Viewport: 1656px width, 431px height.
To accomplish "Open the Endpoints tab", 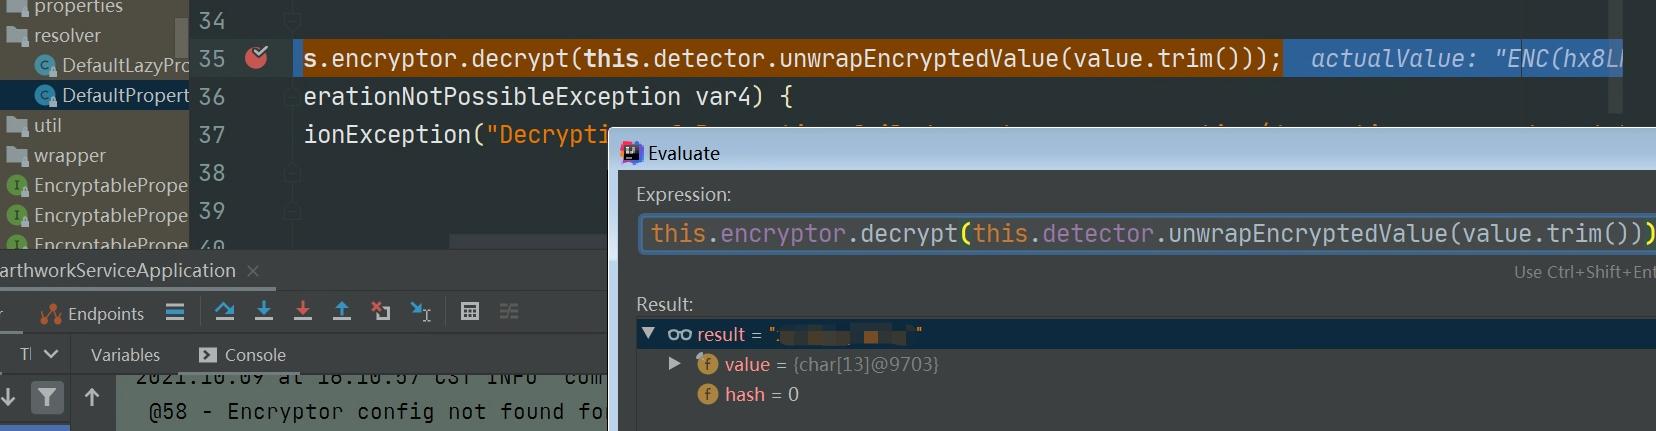I will point(92,314).
